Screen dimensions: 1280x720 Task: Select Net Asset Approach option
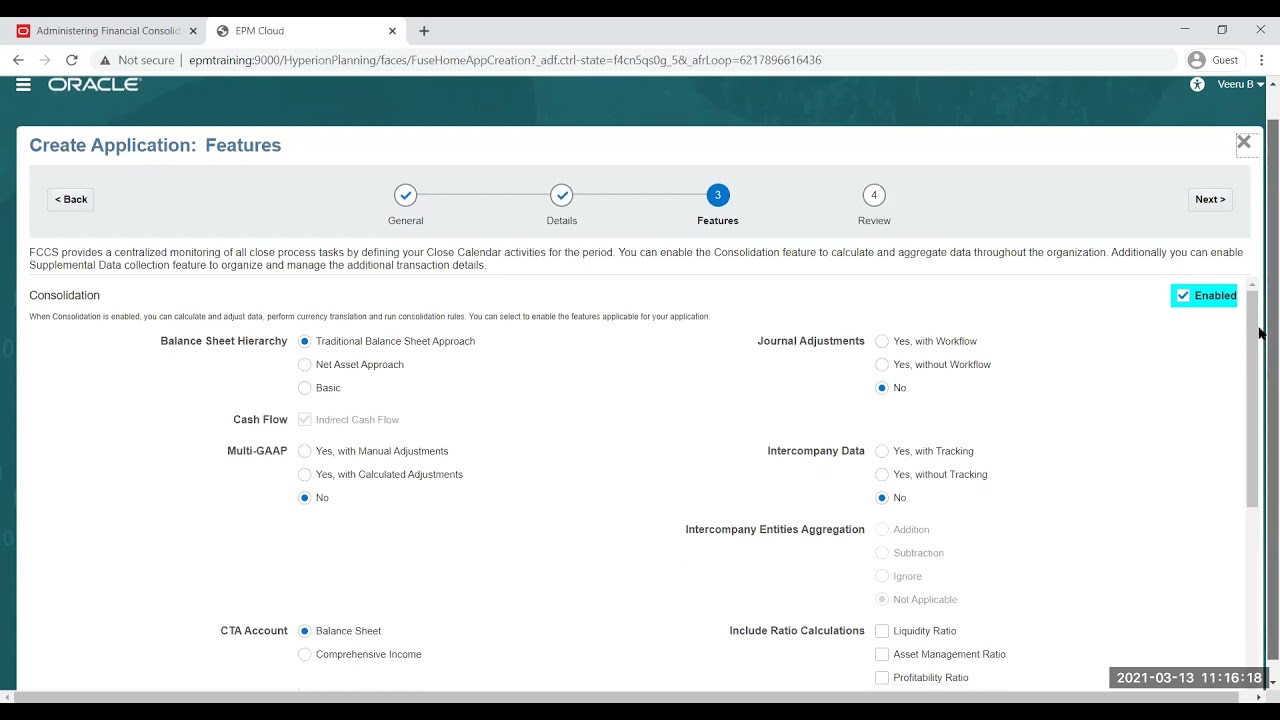coord(305,364)
